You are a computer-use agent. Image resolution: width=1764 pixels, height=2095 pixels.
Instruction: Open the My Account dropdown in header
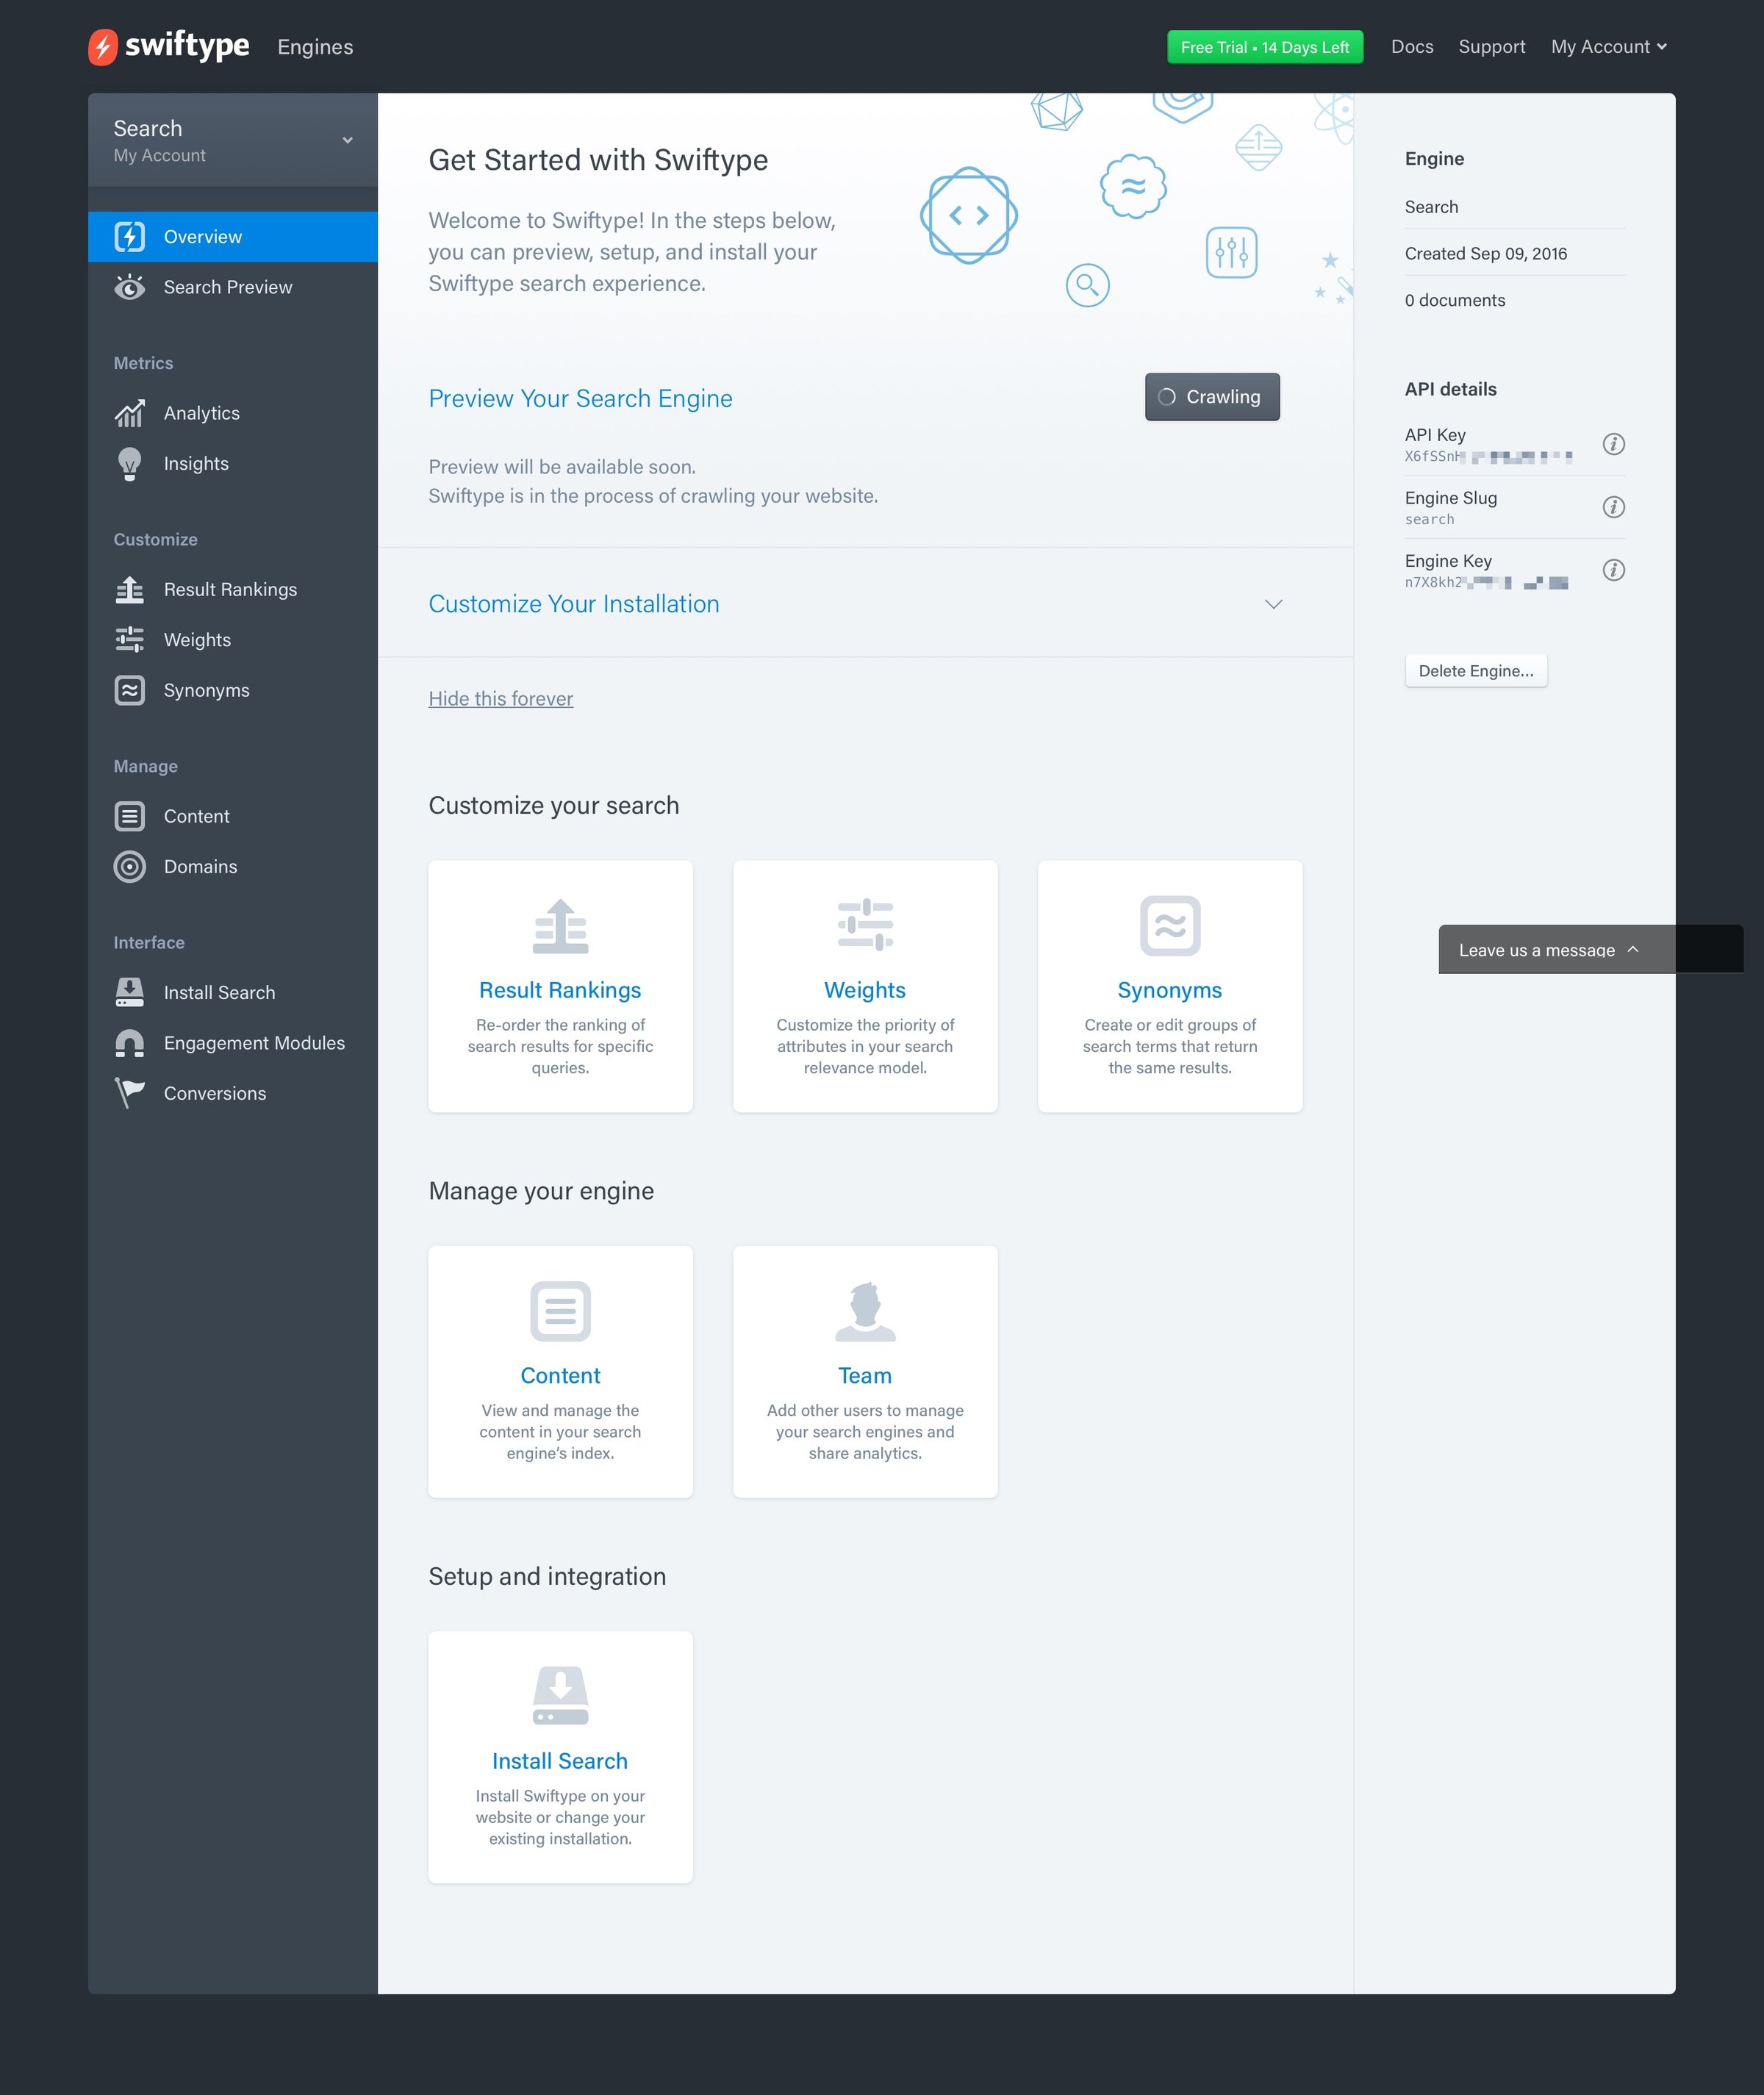coord(1608,47)
